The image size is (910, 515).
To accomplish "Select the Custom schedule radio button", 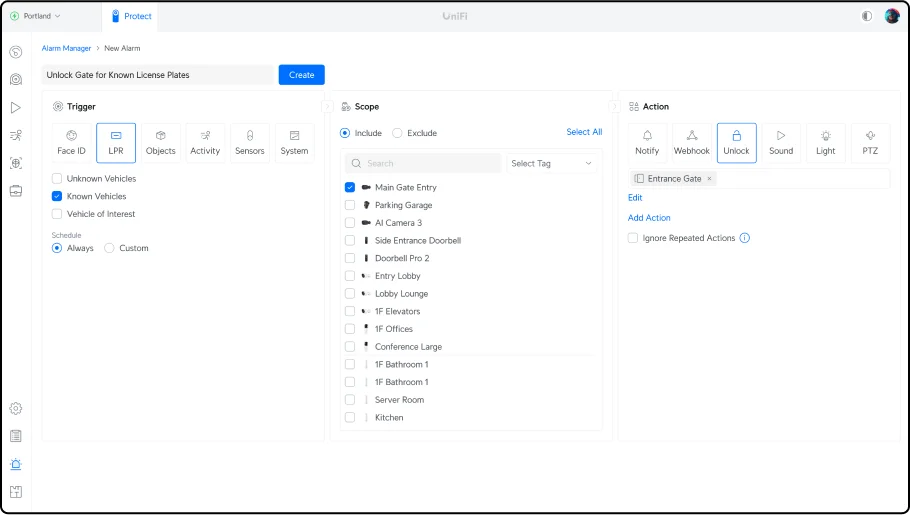I will [x=109, y=248].
